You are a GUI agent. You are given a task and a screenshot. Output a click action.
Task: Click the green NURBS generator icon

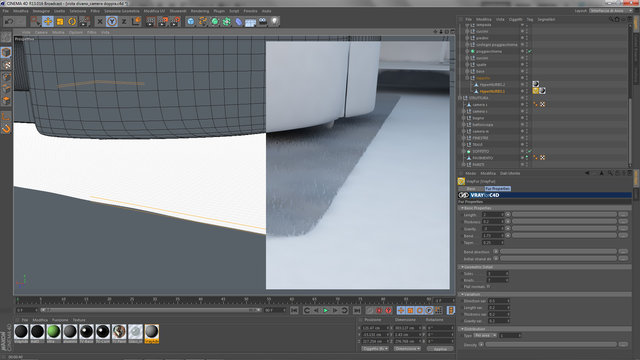point(215,21)
